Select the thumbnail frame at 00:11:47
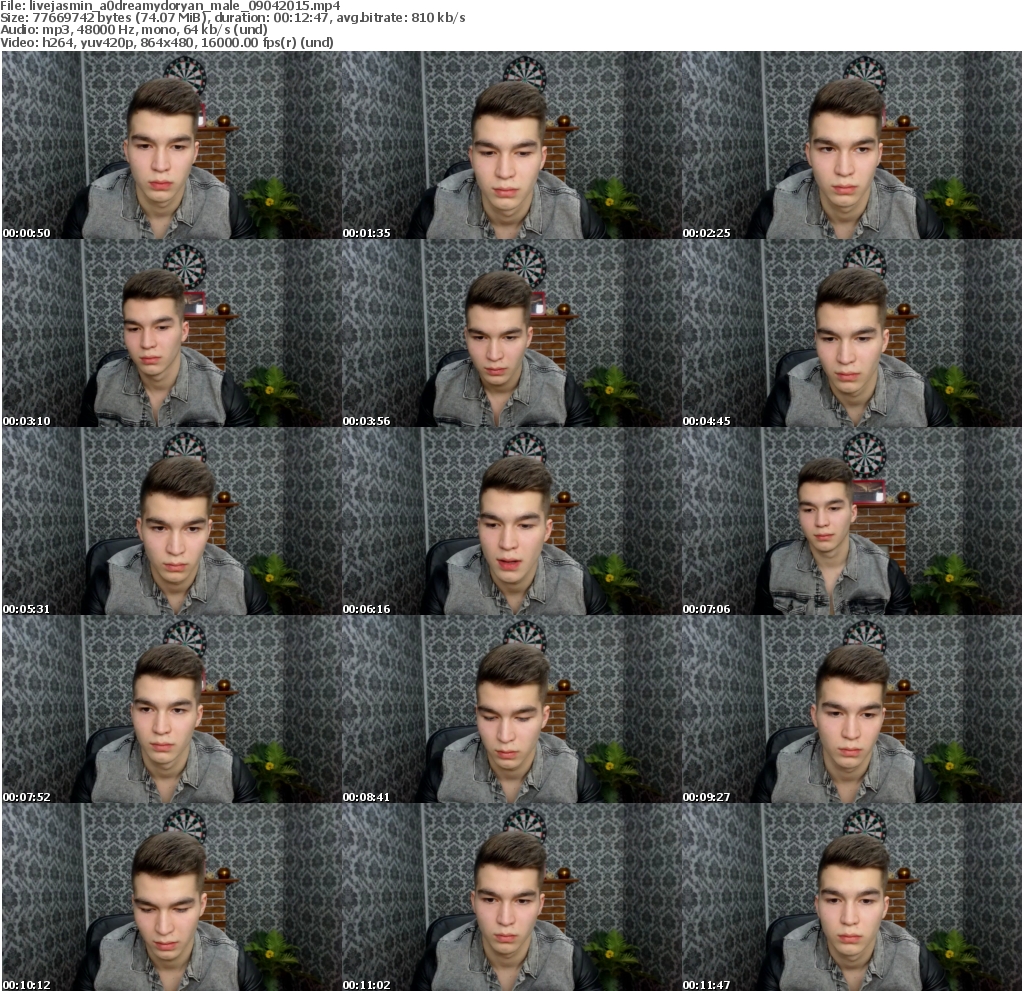Image resolution: width=1024 pixels, height=991 pixels. click(x=852, y=898)
